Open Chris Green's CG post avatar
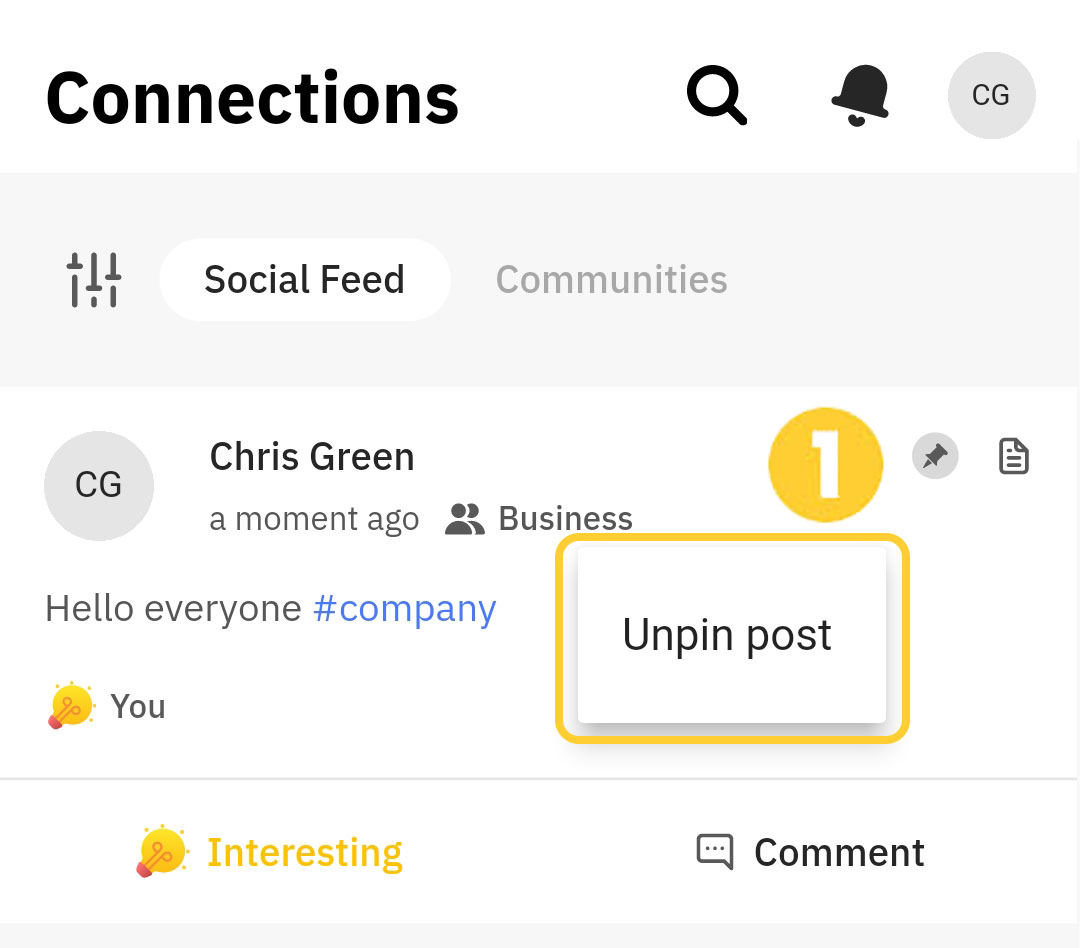Viewport: 1080px width, 948px height. pyautogui.click(x=99, y=486)
